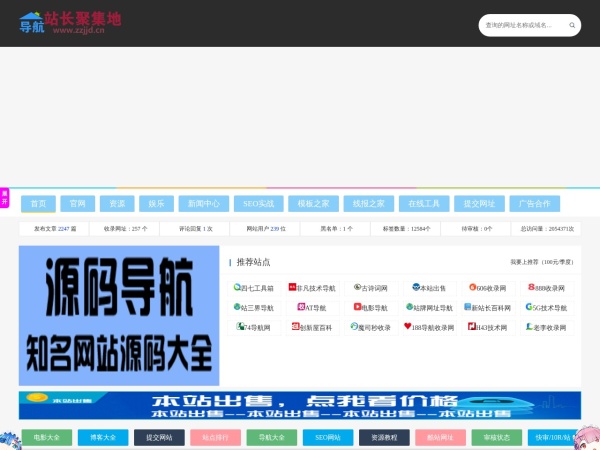Click the blue SEO网站 button

coord(328,437)
